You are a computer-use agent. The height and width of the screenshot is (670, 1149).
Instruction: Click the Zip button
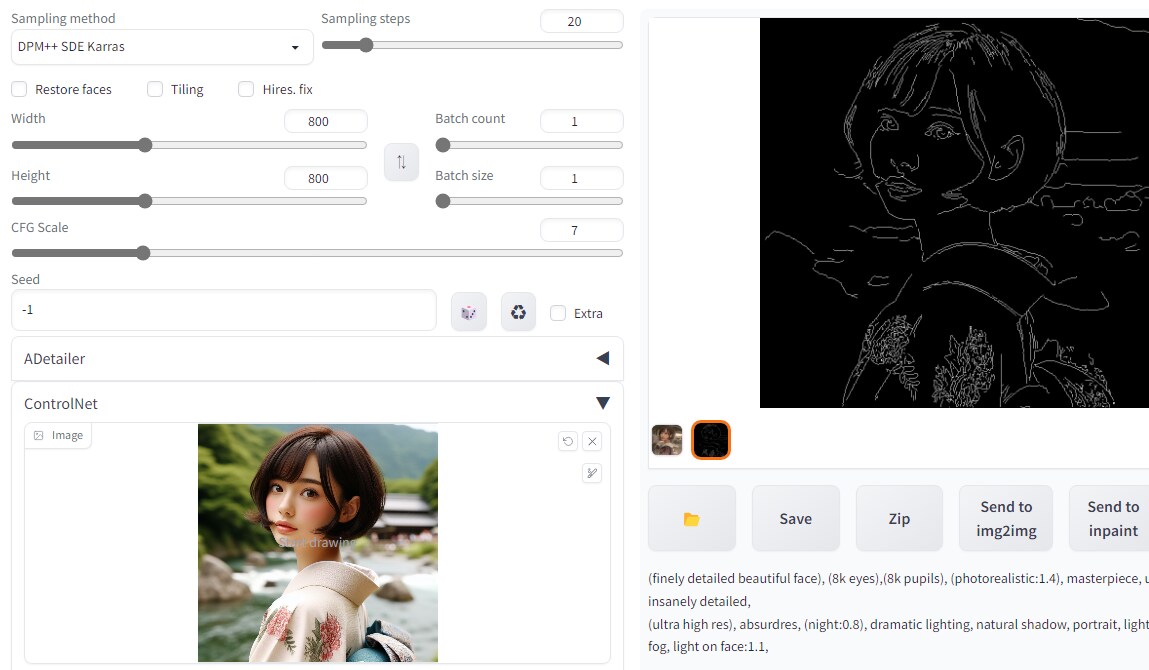coord(899,518)
